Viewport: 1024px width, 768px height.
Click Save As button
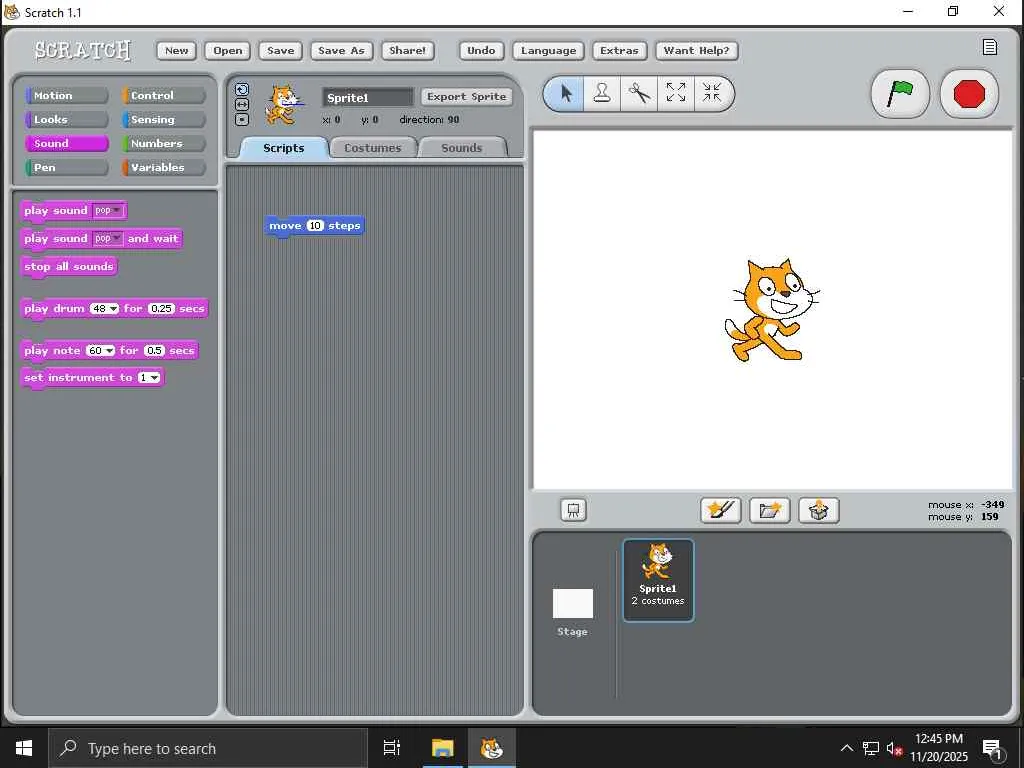coord(341,50)
